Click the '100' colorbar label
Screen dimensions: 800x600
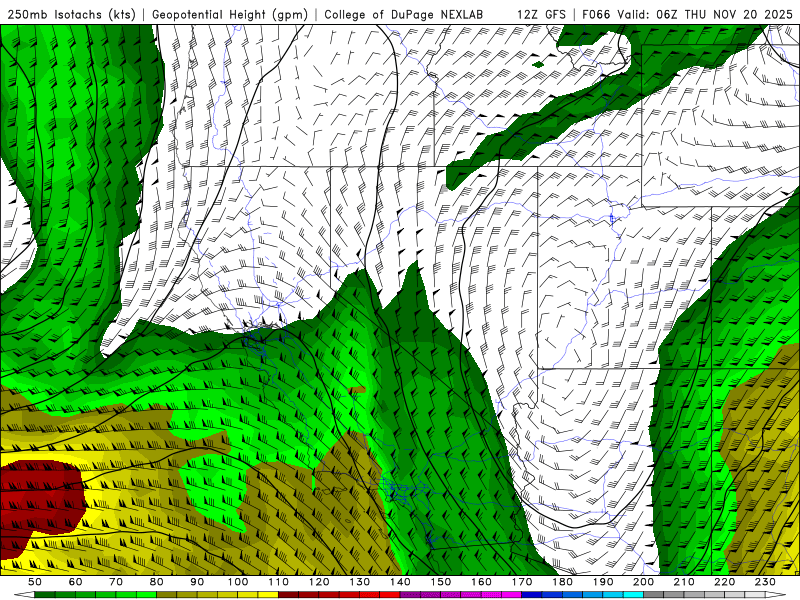click(x=238, y=582)
